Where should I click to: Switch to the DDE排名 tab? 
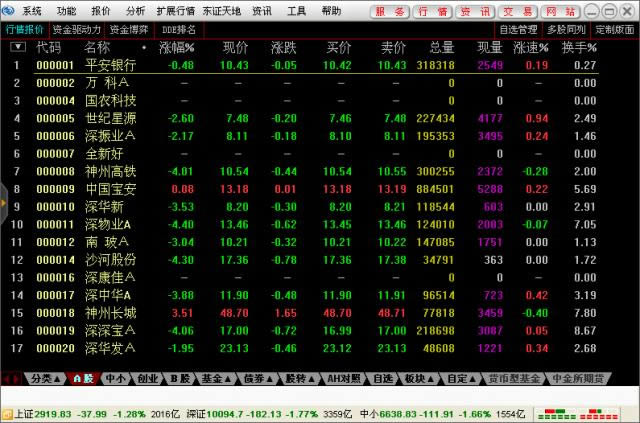[x=179, y=29]
